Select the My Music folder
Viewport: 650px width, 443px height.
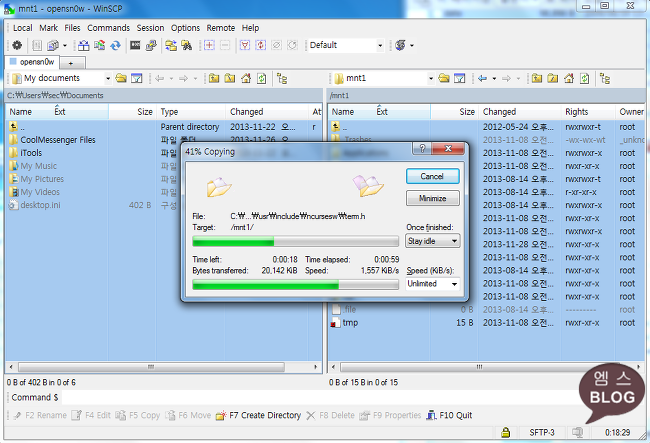tap(39, 166)
